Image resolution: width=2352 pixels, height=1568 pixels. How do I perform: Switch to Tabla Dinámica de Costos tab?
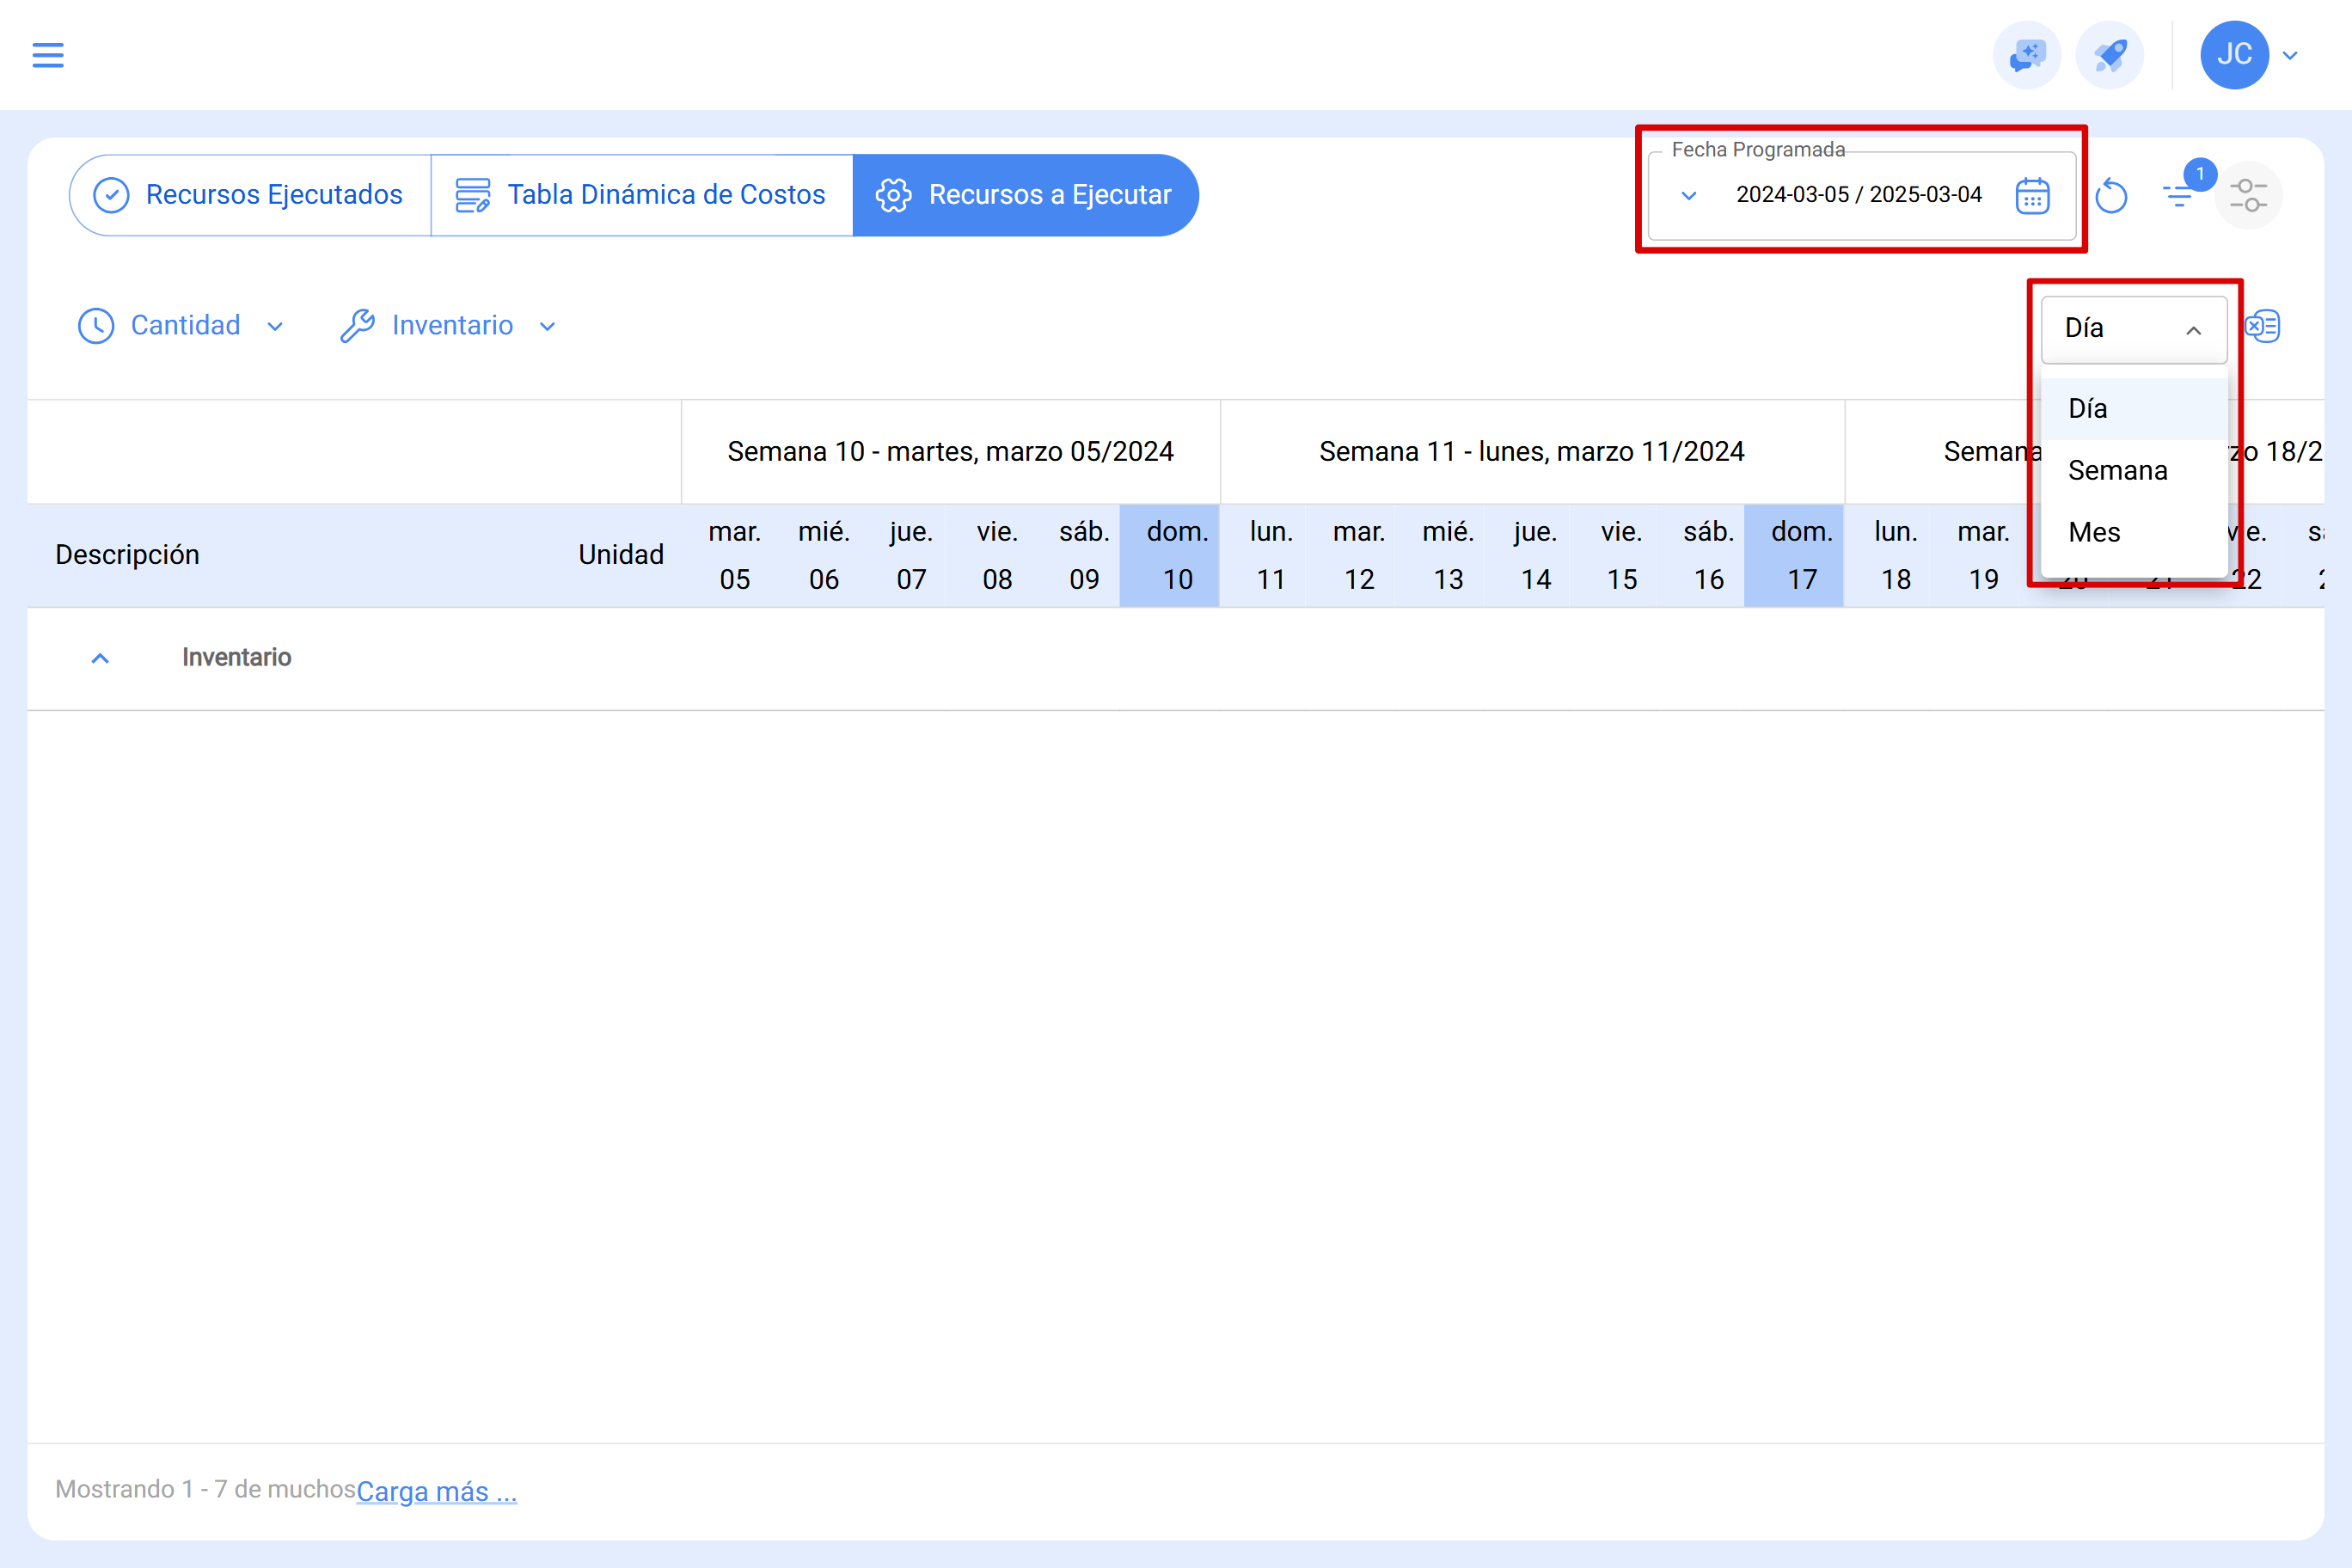coord(642,195)
